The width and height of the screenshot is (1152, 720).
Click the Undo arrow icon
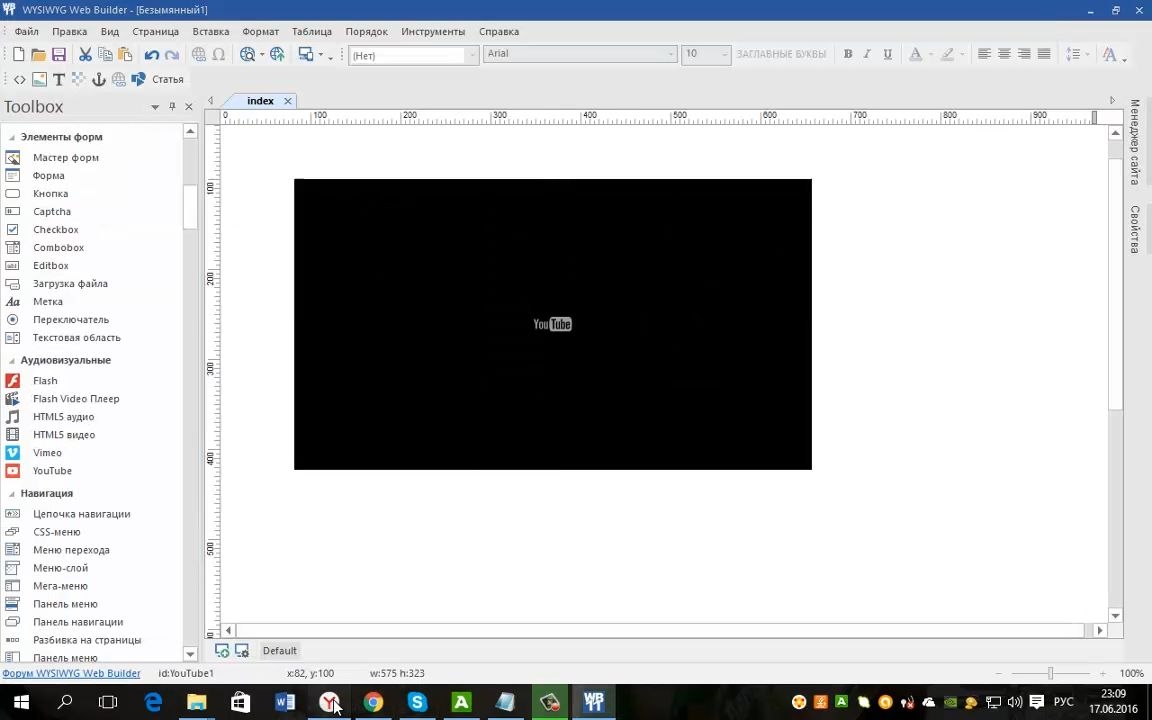click(x=151, y=54)
